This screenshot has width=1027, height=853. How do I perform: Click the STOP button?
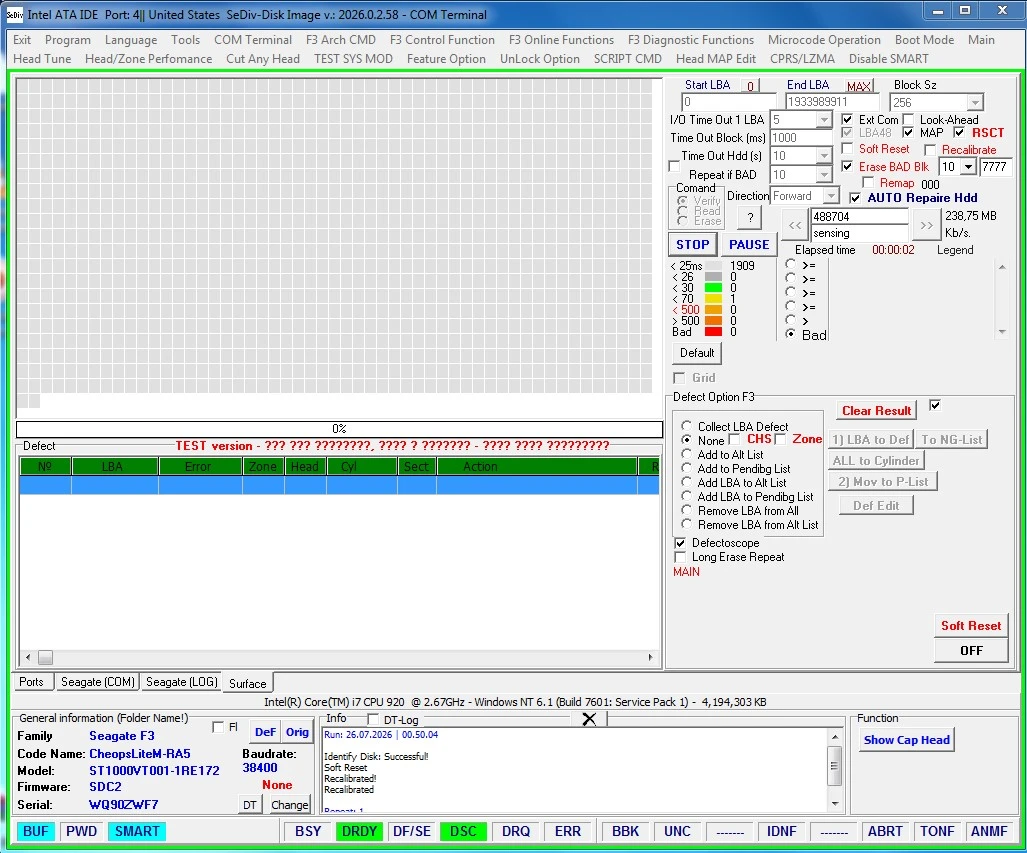[x=692, y=244]
